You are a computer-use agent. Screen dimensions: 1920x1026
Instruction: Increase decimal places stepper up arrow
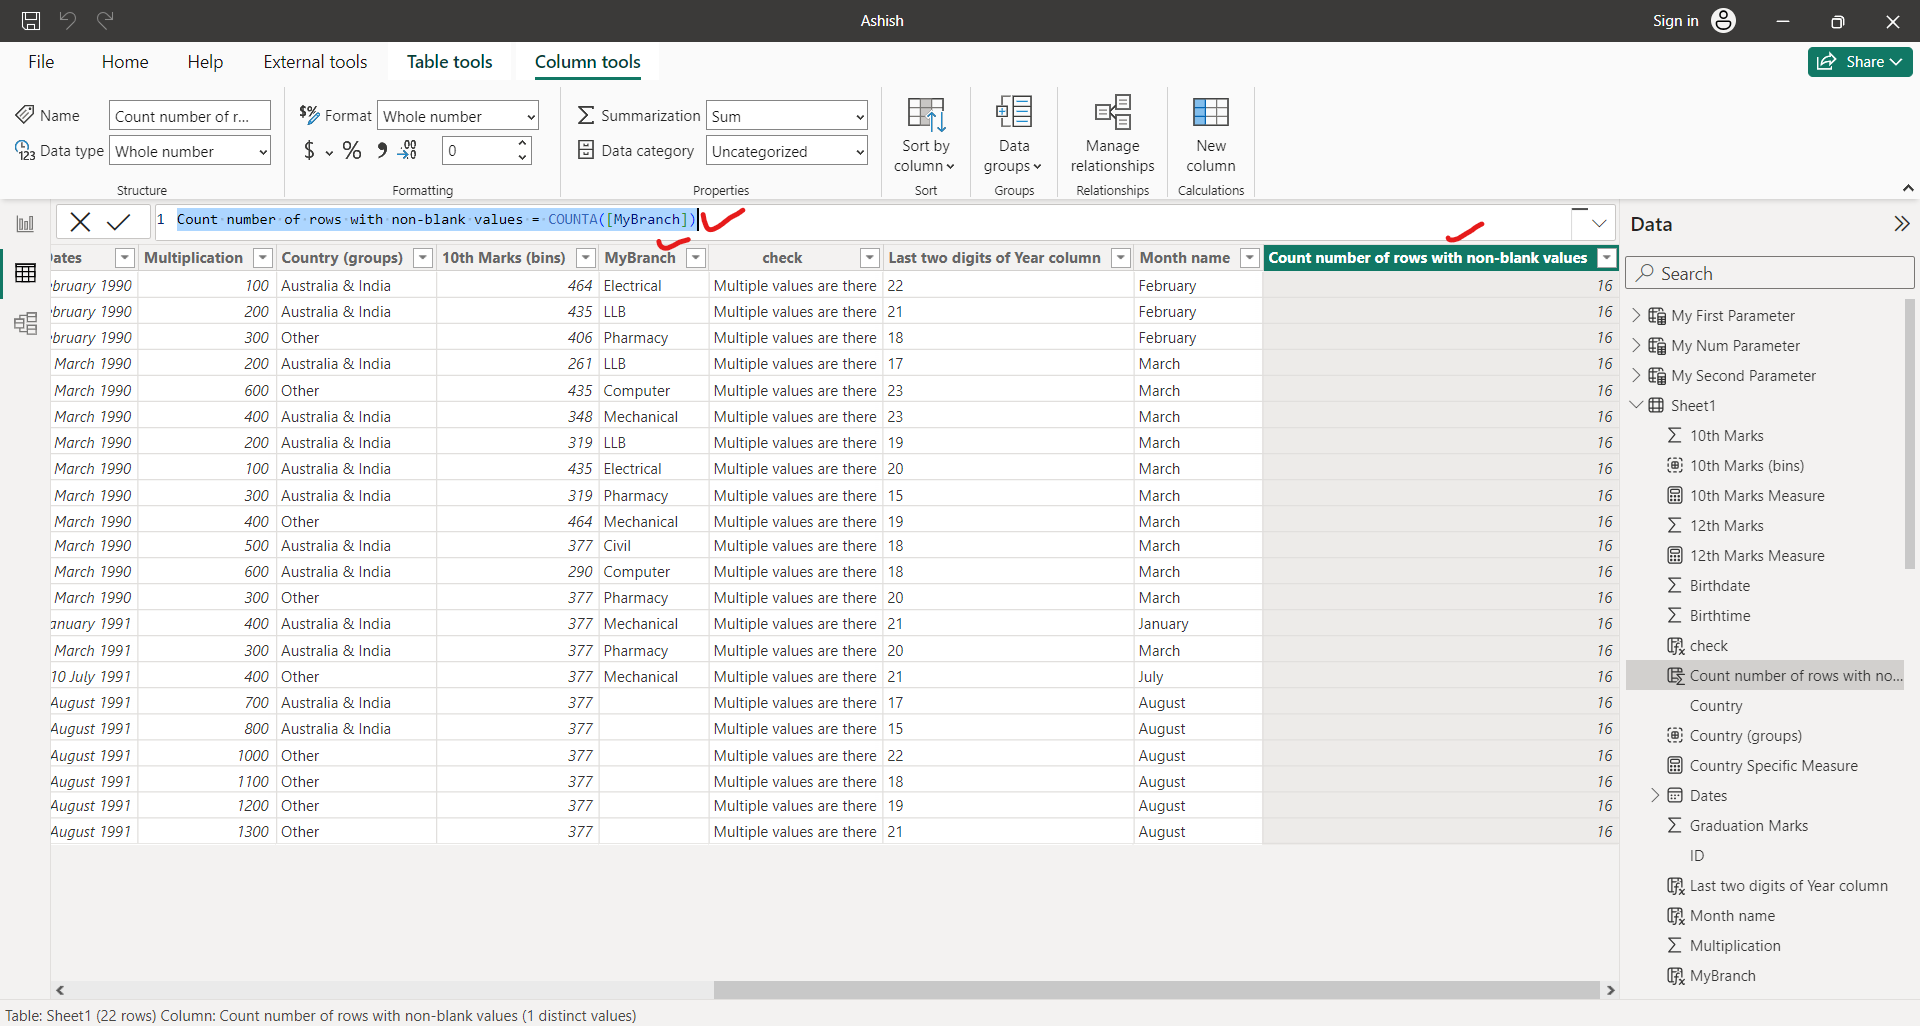[522, 143]
